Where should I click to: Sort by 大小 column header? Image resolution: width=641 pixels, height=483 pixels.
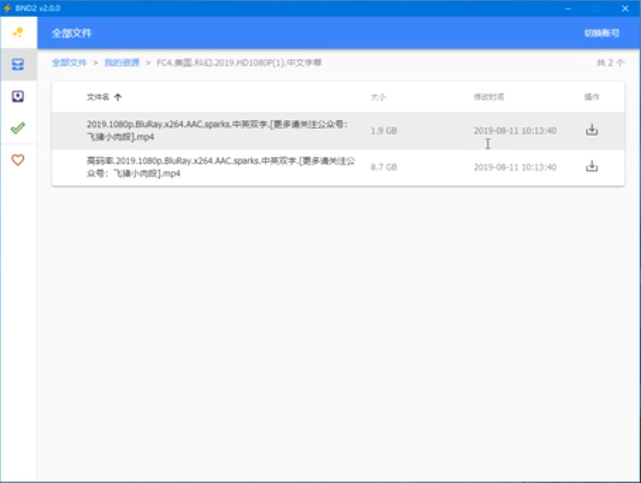click(x=378, y=97)
